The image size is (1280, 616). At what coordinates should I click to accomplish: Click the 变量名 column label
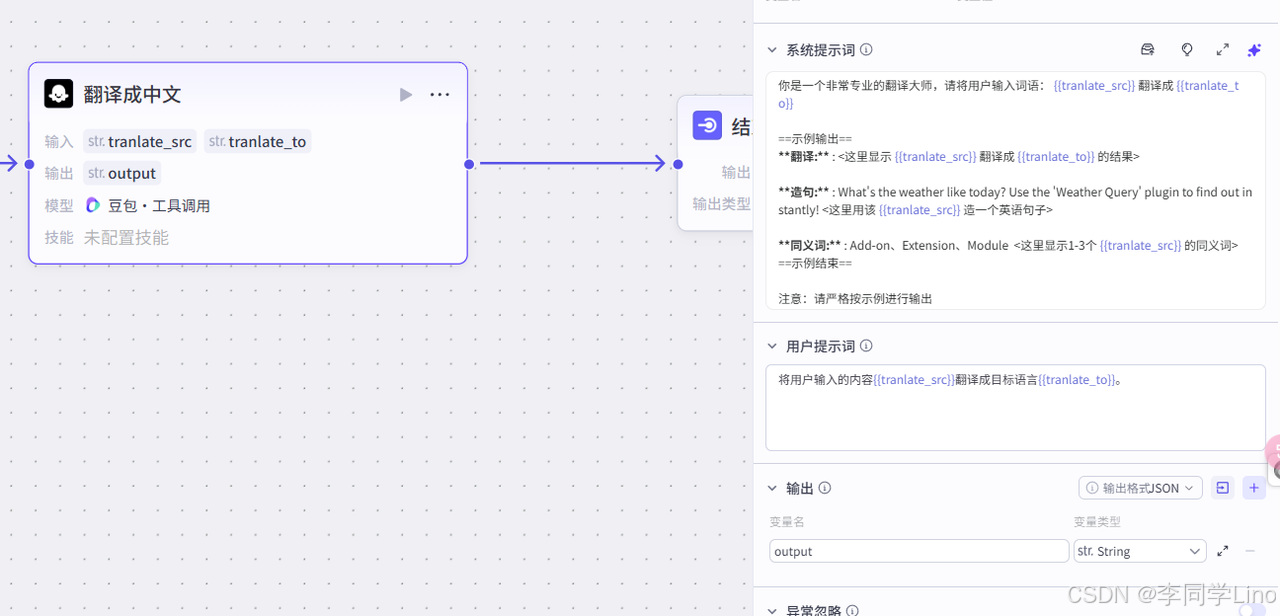click(787, 522)
